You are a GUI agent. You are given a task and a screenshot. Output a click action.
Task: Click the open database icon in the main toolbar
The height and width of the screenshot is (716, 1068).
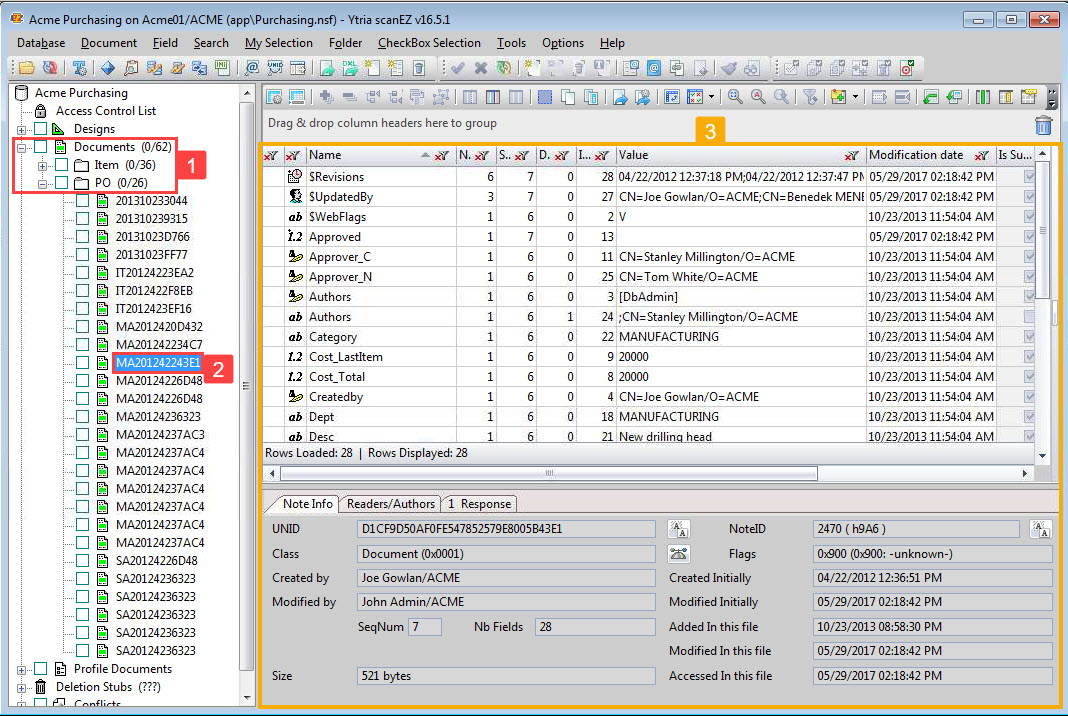[24, 68]
